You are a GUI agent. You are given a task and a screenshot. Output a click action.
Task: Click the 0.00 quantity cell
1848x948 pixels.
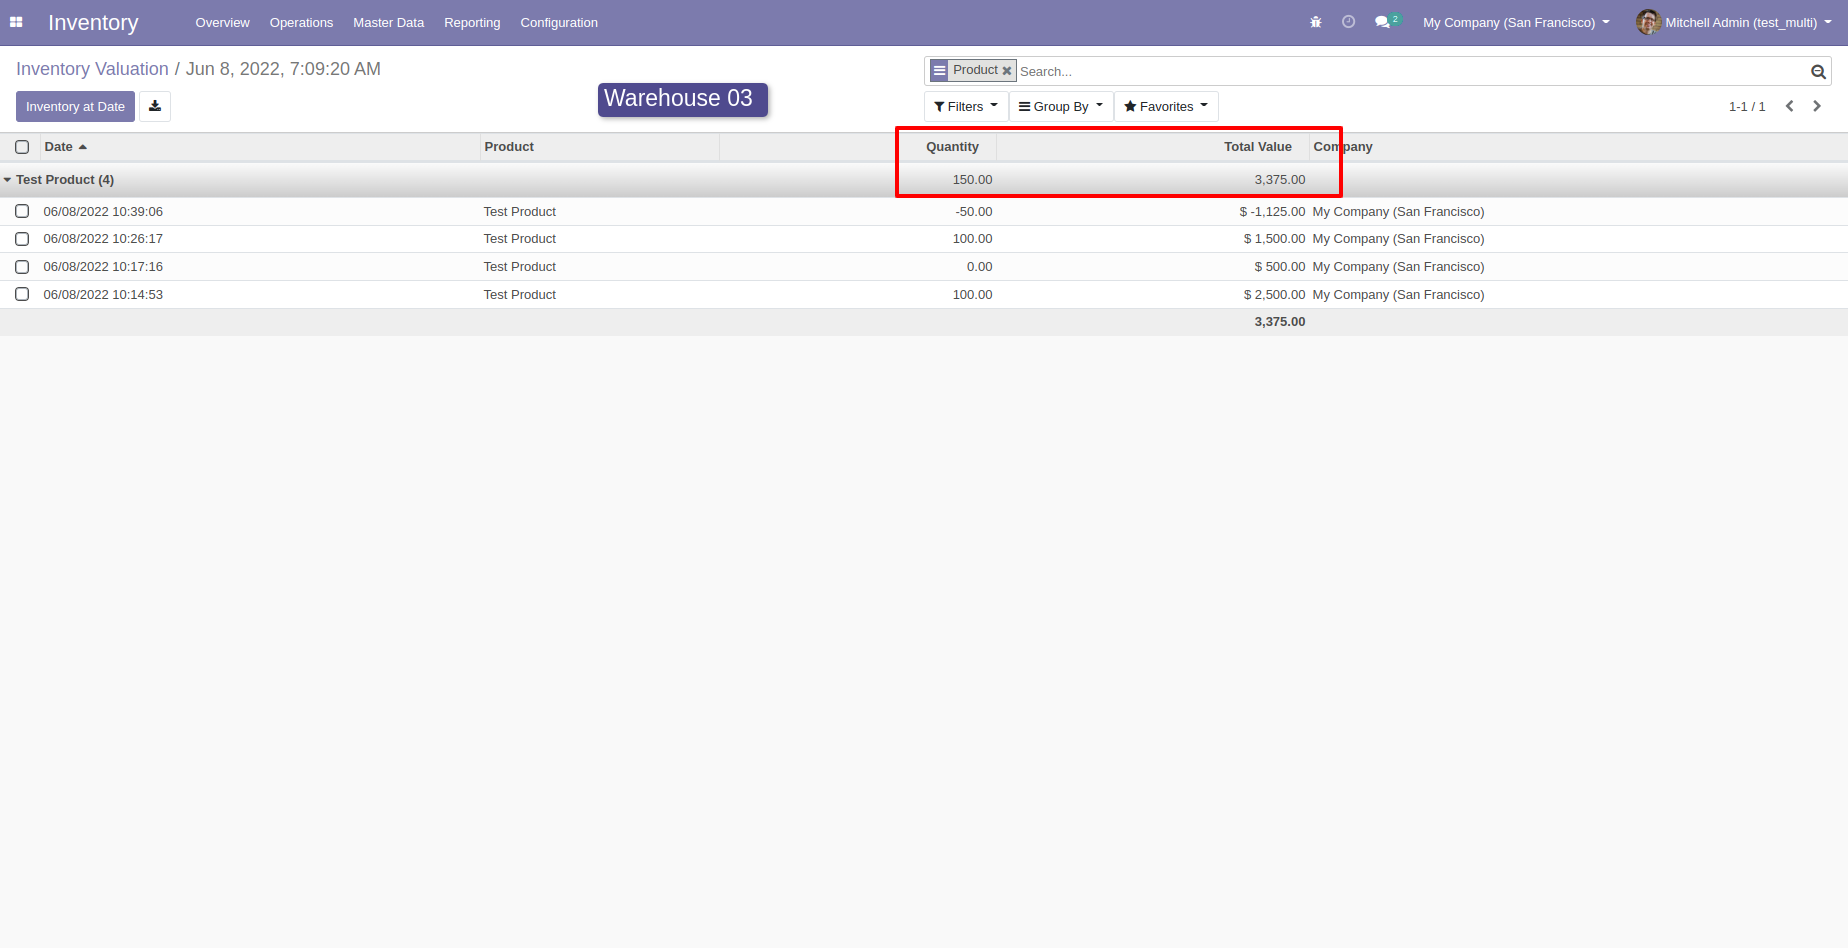pyautogui.click(x=980, y=267)
